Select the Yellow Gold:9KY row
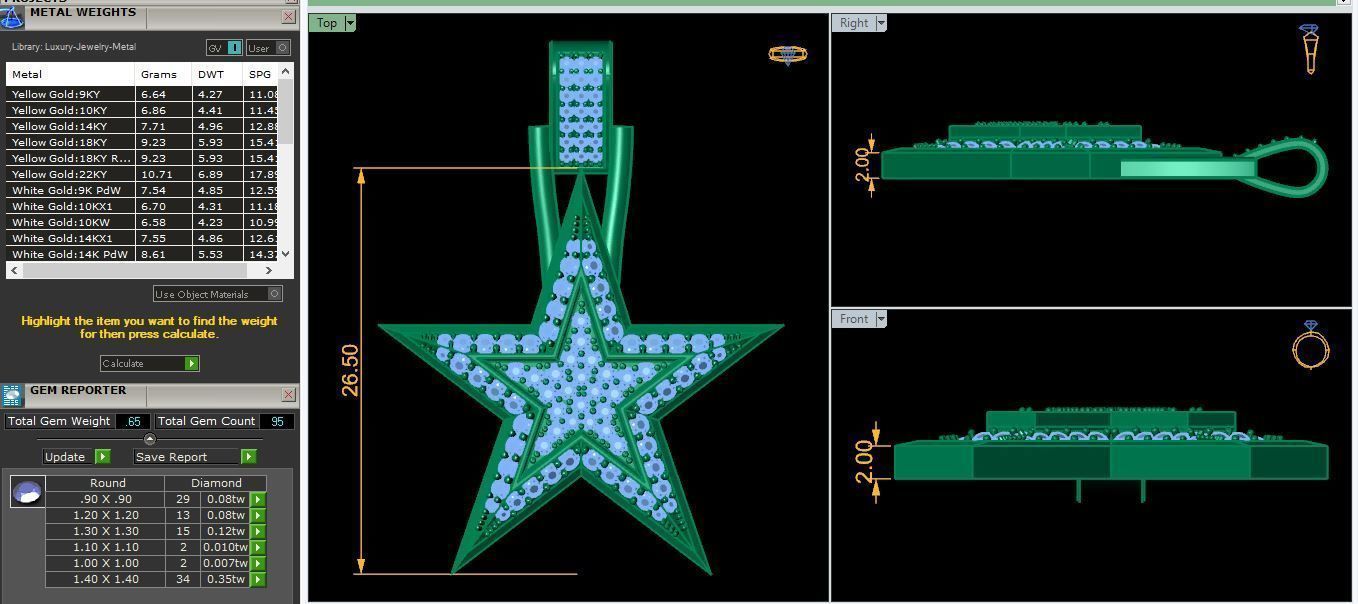 click(142, 94)
